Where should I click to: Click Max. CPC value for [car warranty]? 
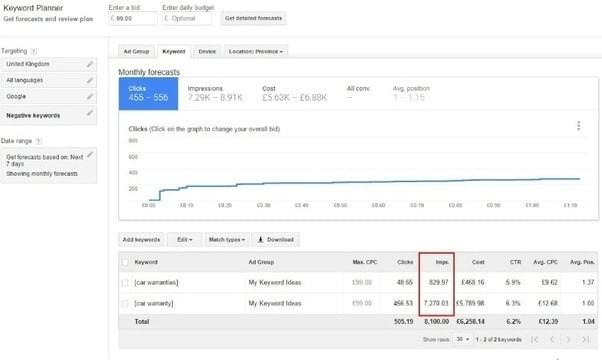pos(362,303)
